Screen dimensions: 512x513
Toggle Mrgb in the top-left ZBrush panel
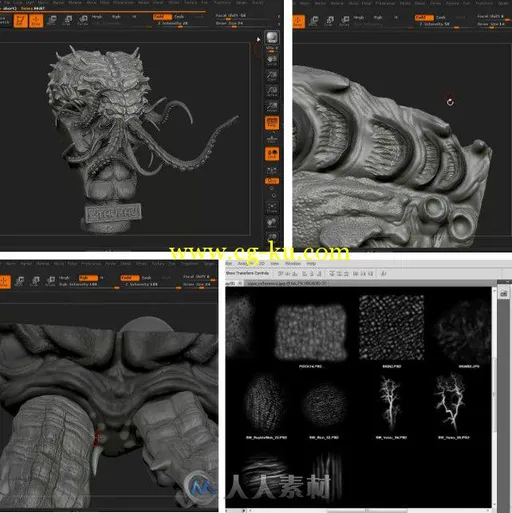97,16
